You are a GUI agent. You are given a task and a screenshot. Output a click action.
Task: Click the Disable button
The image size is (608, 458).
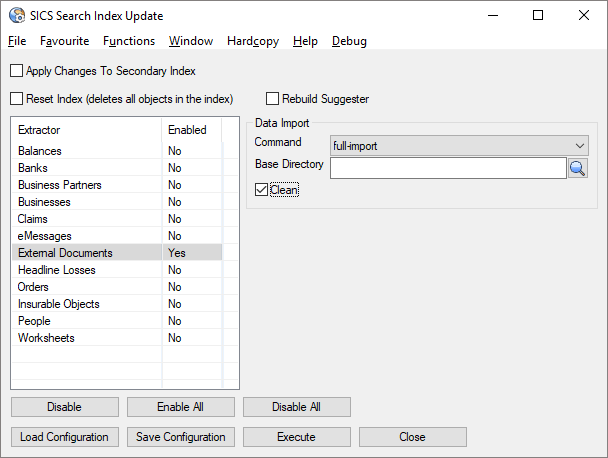tap(65, 407)
